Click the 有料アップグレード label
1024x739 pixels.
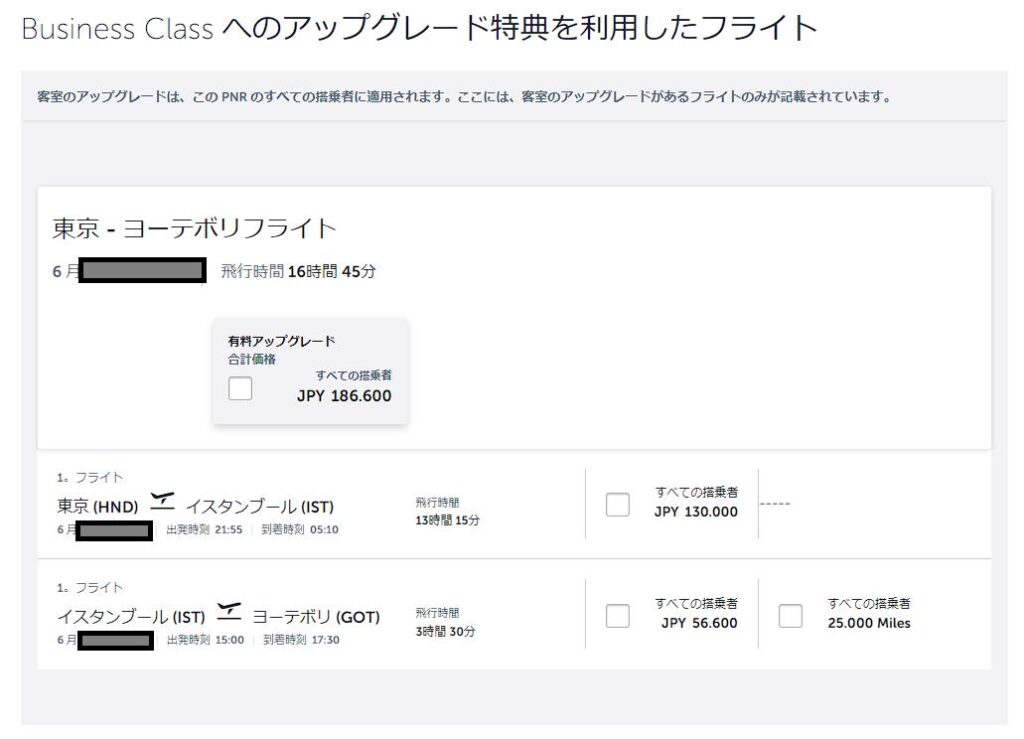click(x=281, y=341)
